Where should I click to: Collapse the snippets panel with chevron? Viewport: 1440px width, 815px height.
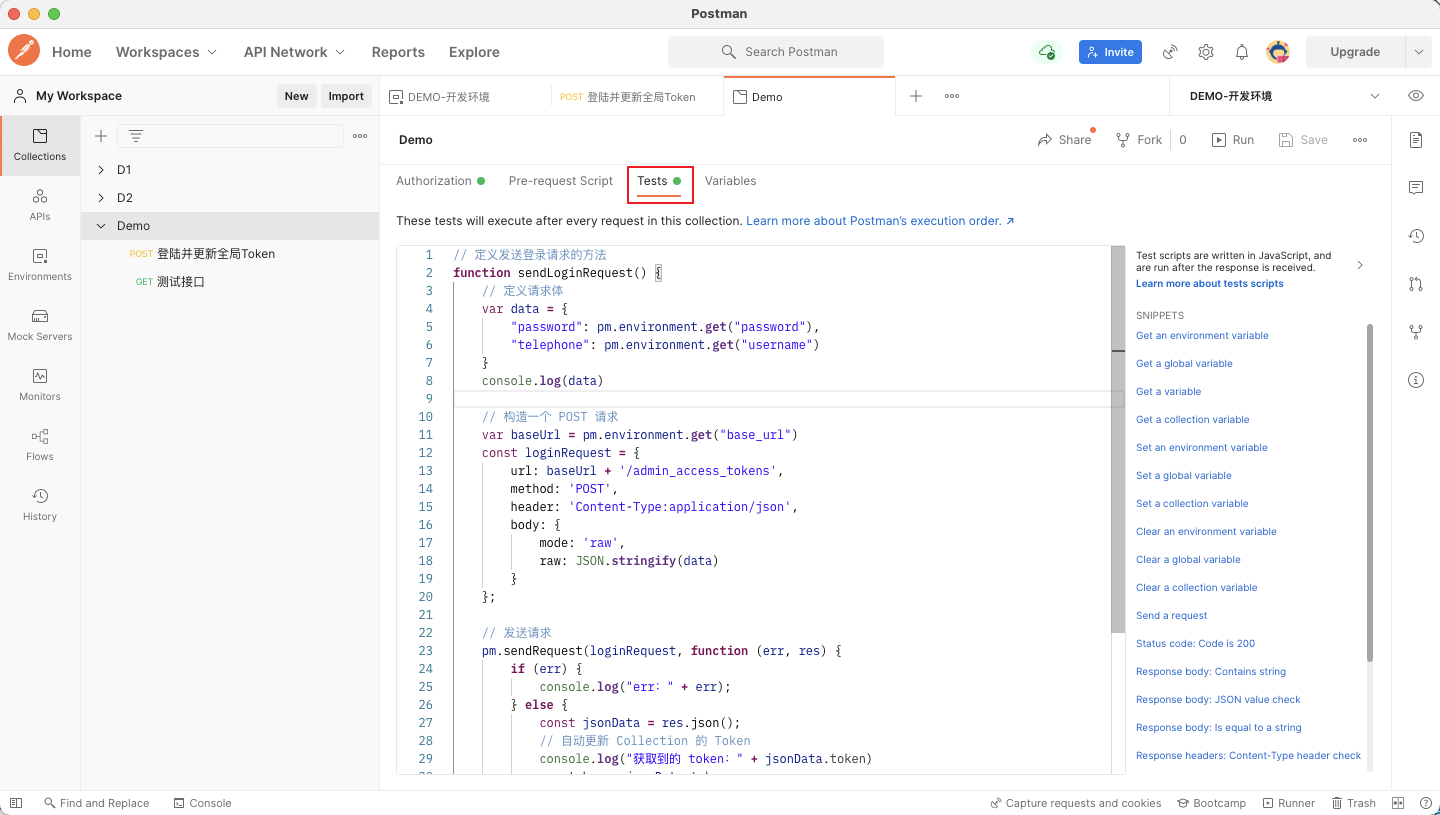tap(1359, 265)
